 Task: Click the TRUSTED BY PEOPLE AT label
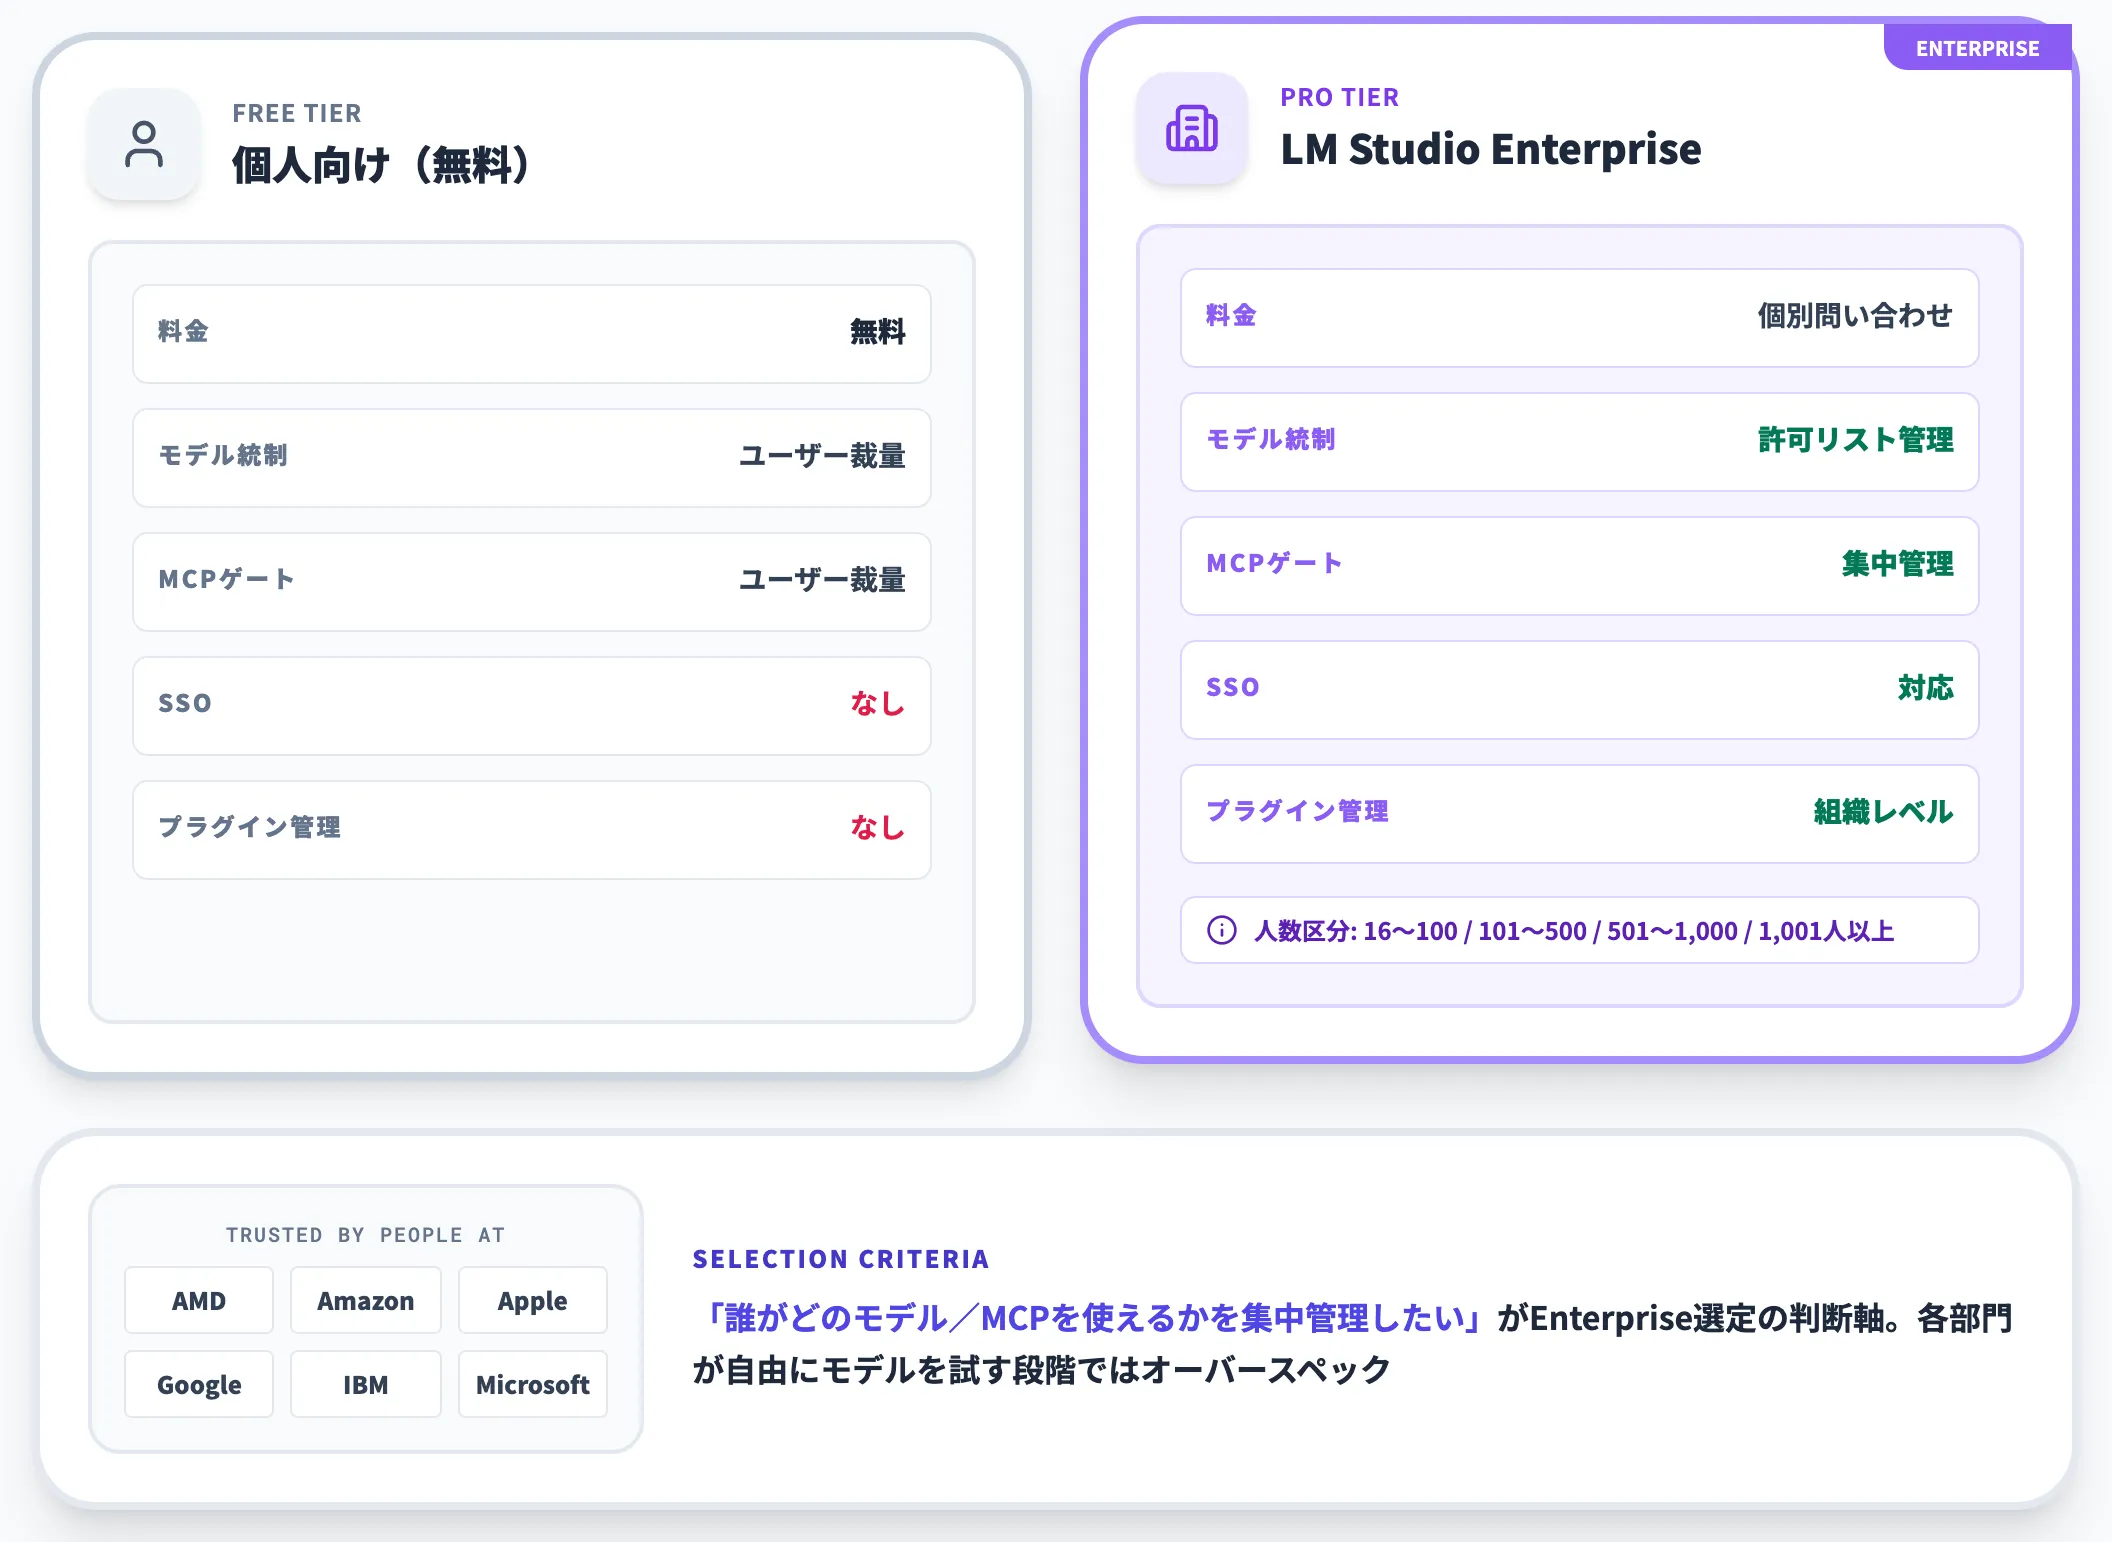click(x=365, y=1235)
